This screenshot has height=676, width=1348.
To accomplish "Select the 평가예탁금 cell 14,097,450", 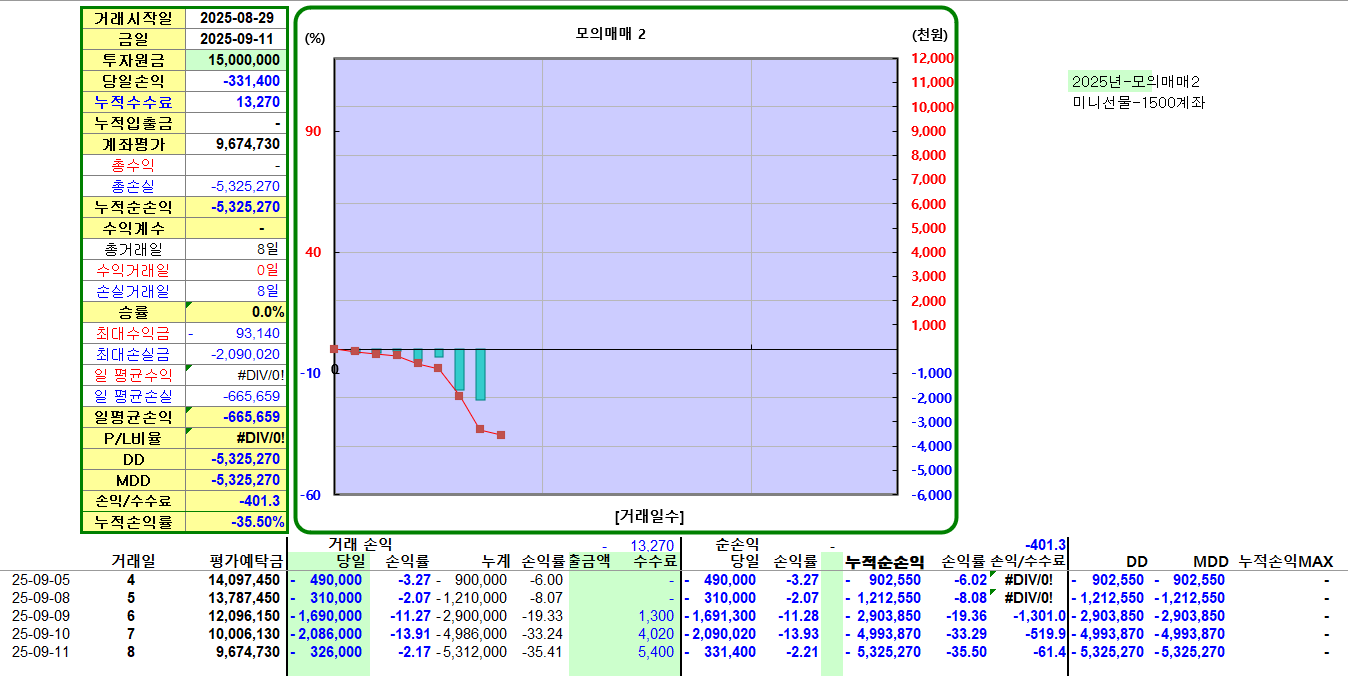I will click(x=244, y=580).
